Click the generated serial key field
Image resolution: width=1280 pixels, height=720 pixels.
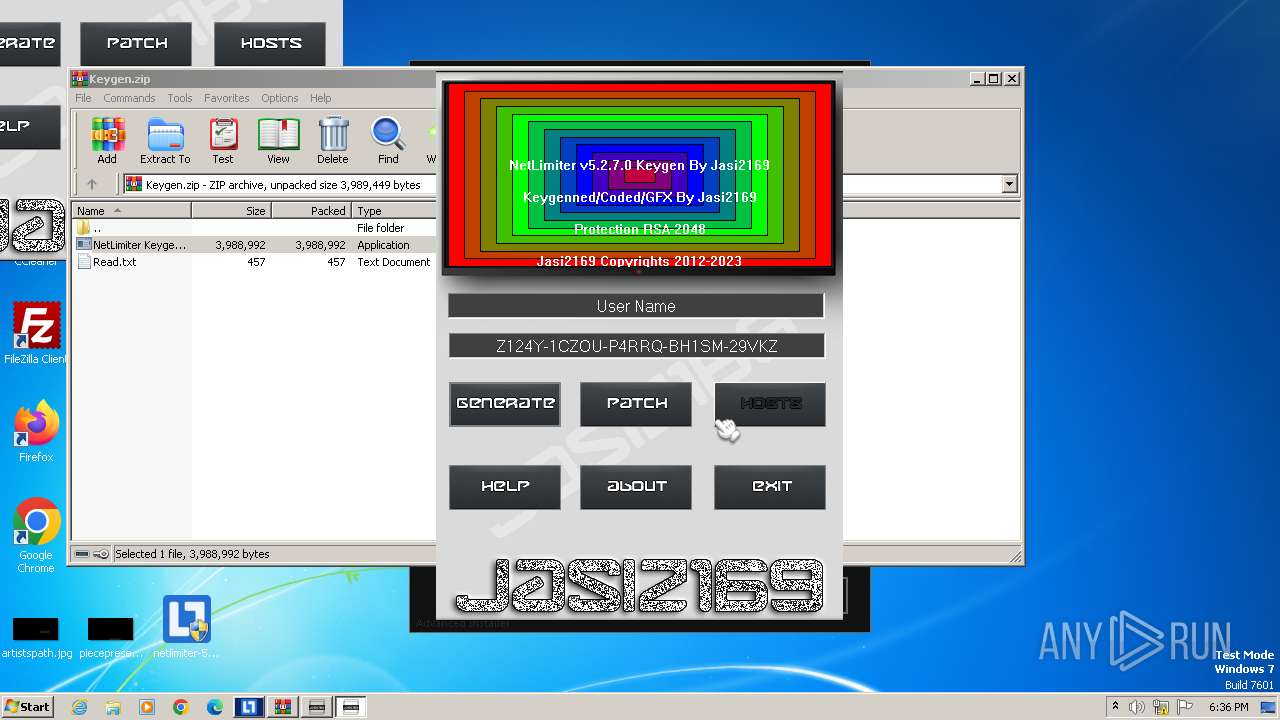coord(636,346)
